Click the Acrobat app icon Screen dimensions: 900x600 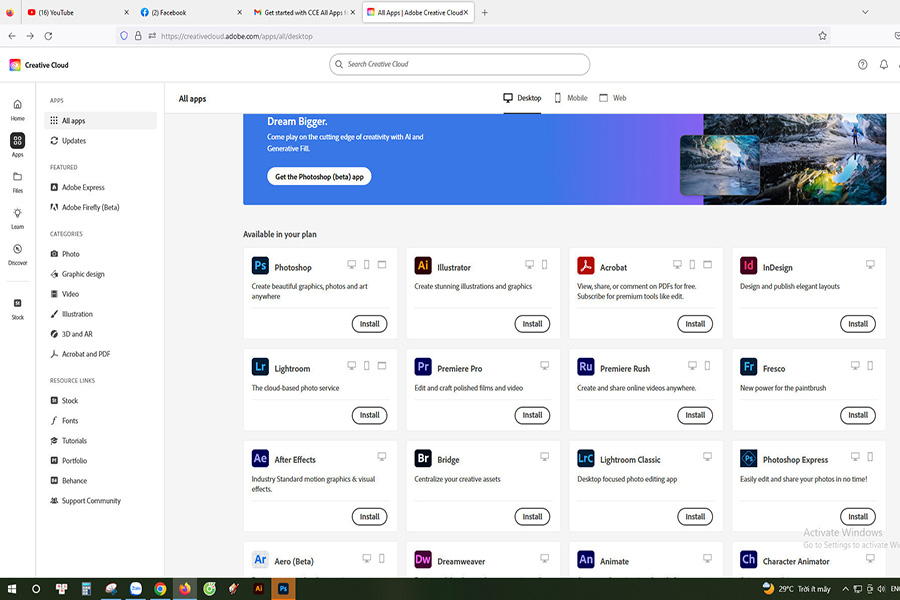[x=586, y=266]
